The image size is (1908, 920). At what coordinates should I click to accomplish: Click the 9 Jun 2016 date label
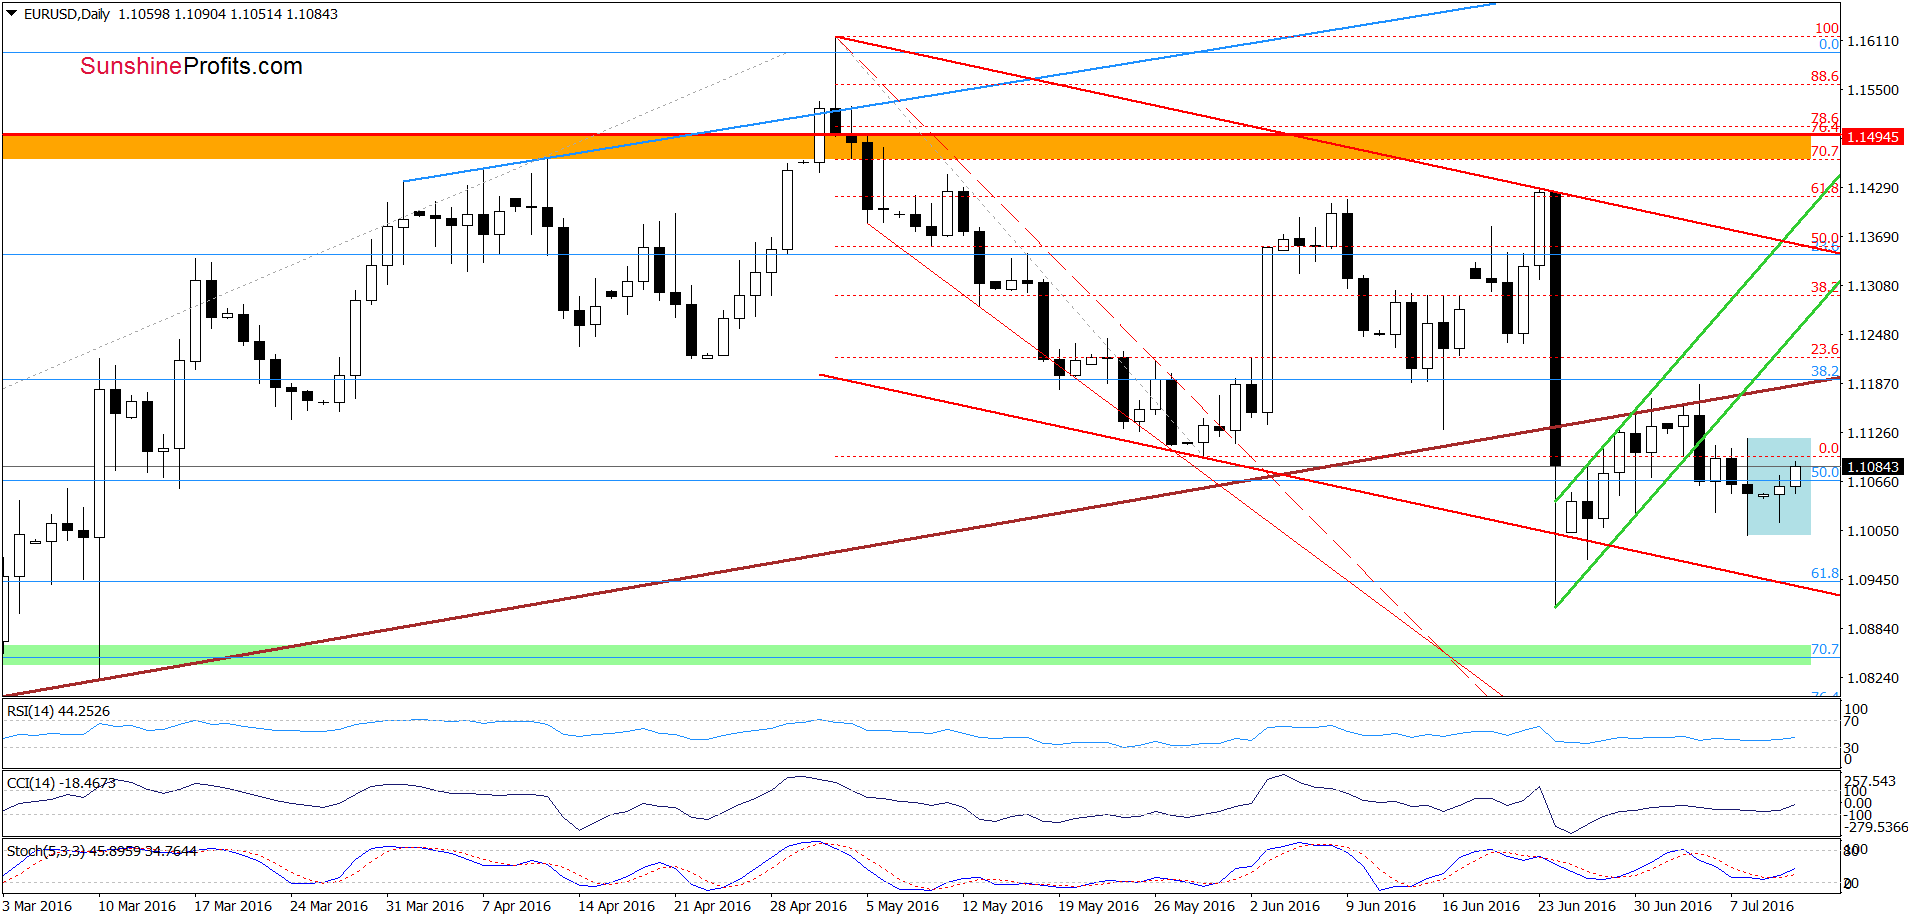pos(1381,906)
